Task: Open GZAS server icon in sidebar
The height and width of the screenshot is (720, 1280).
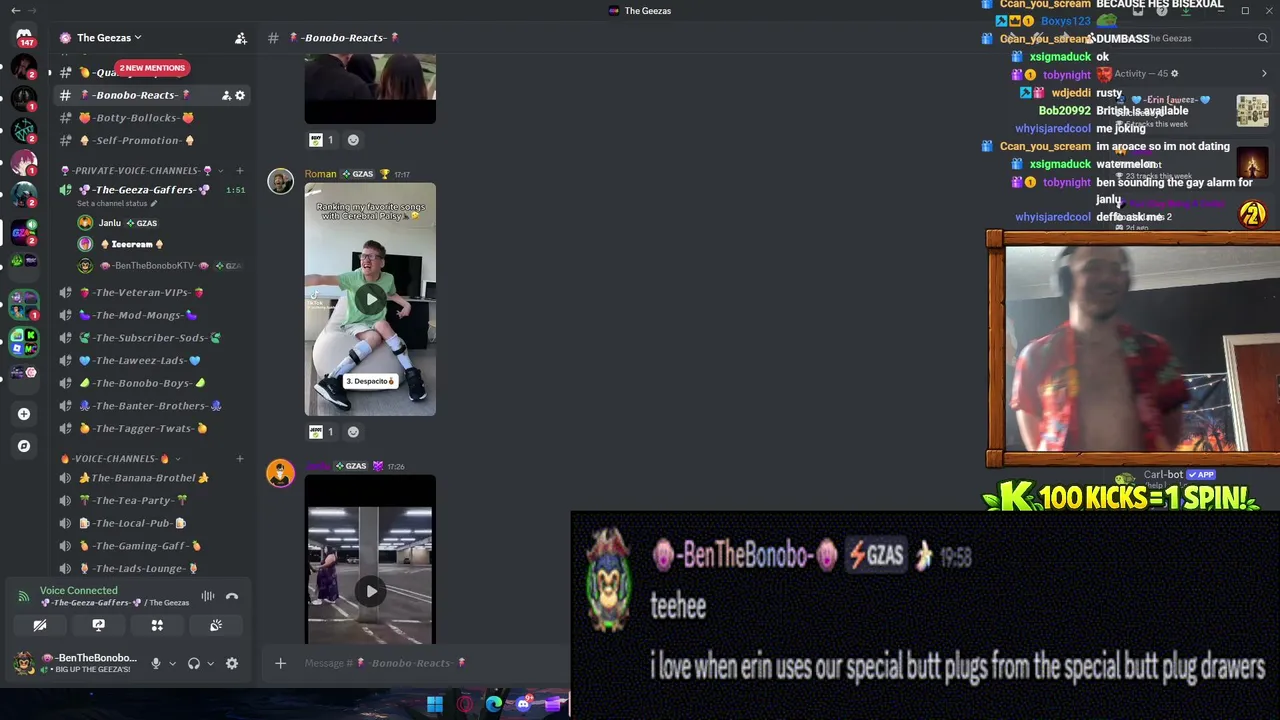Action: pos(24,232)
